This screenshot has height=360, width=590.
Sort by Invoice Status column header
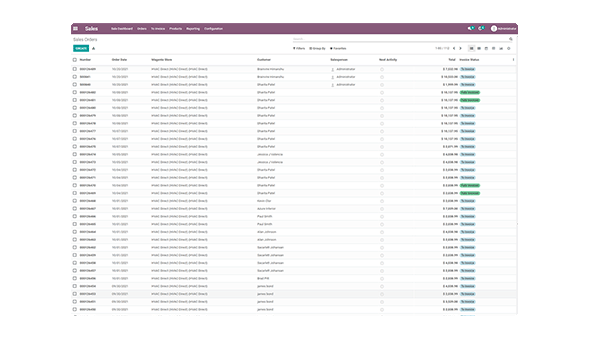coord(469,60)
